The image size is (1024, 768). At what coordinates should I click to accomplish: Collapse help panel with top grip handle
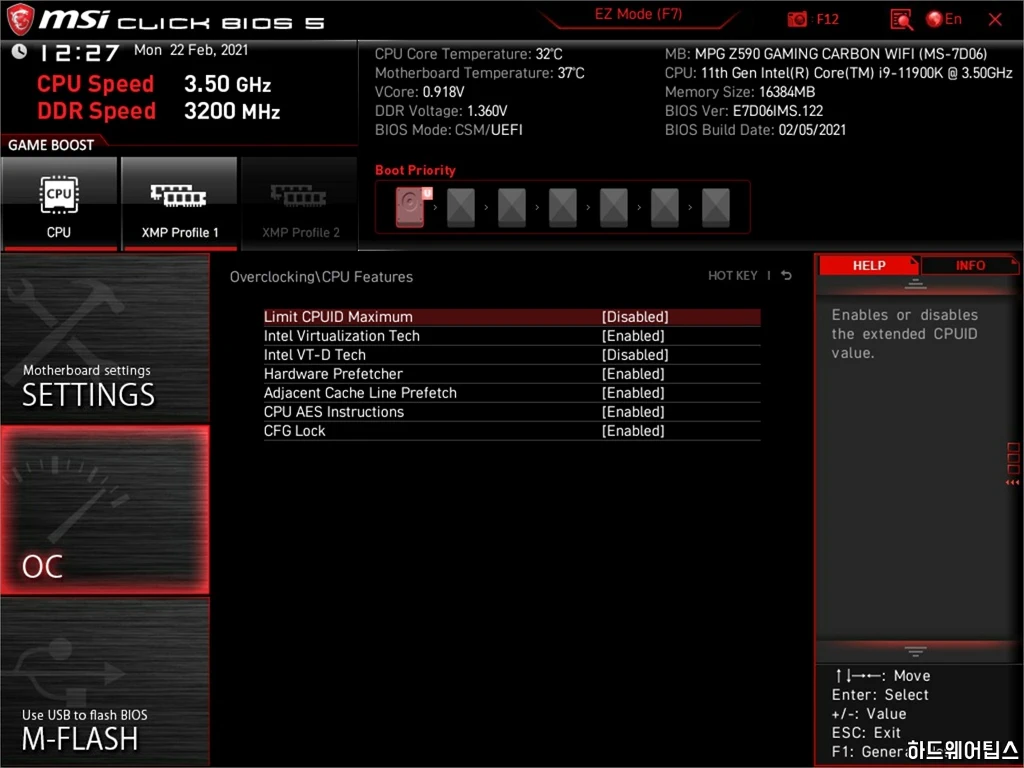(x=916, y=284)
